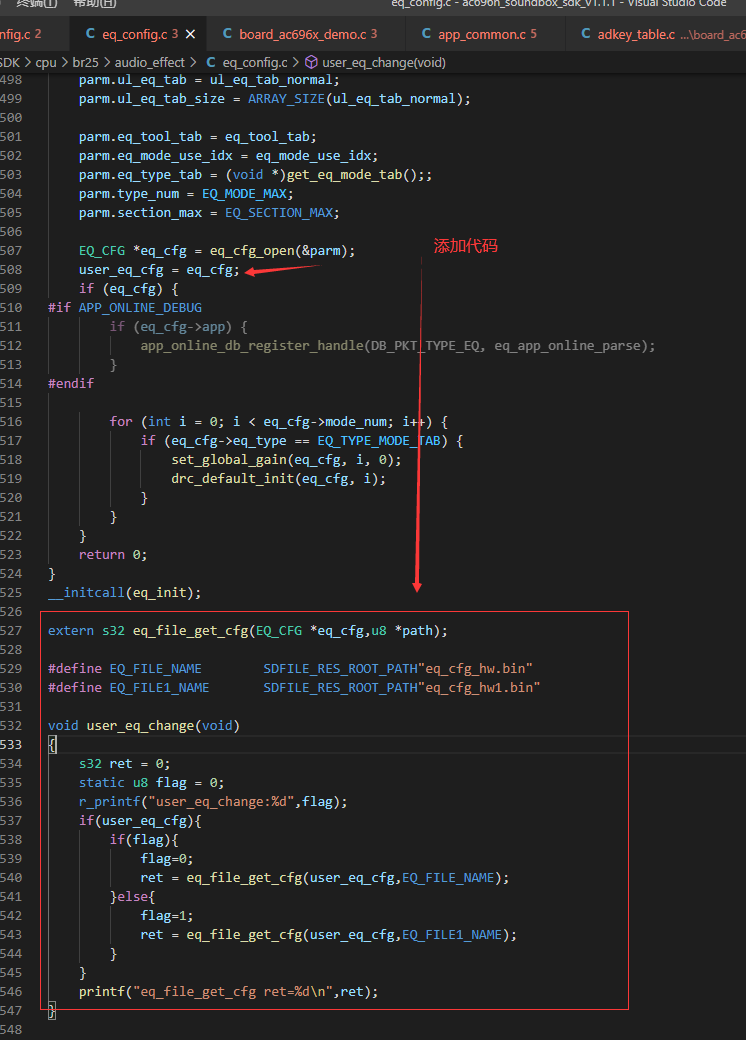The height and width of the screenshot is (1040, 746).
Task: Click 'if (eq_cfg->app) {' line
Action: point(178,326)
